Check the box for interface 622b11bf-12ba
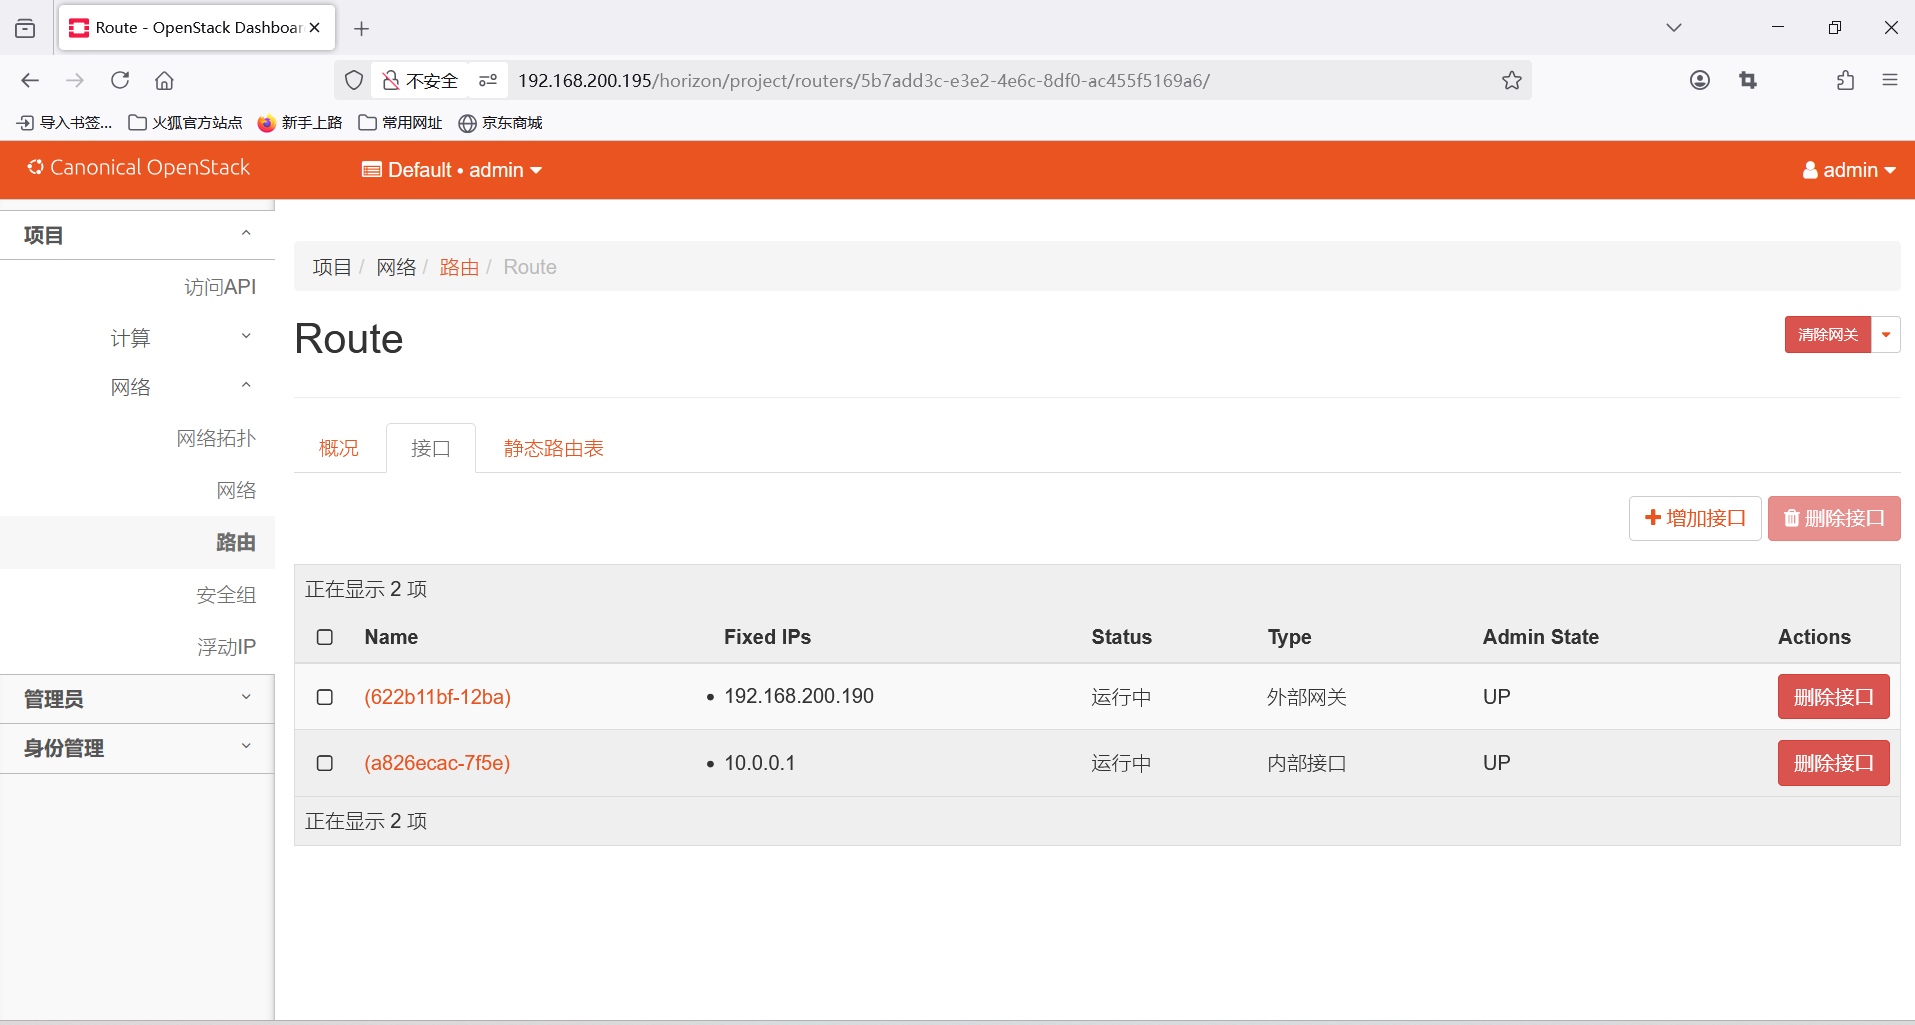This screenshot has height=1025, width=1915. 325,697
